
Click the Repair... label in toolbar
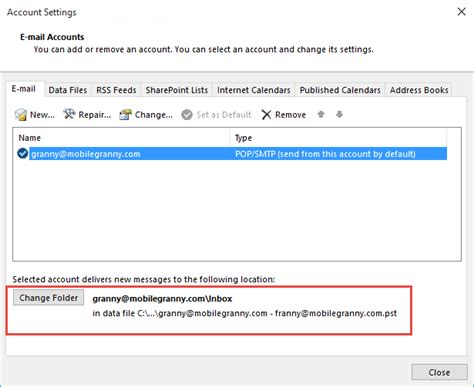[x=95, y=115]
